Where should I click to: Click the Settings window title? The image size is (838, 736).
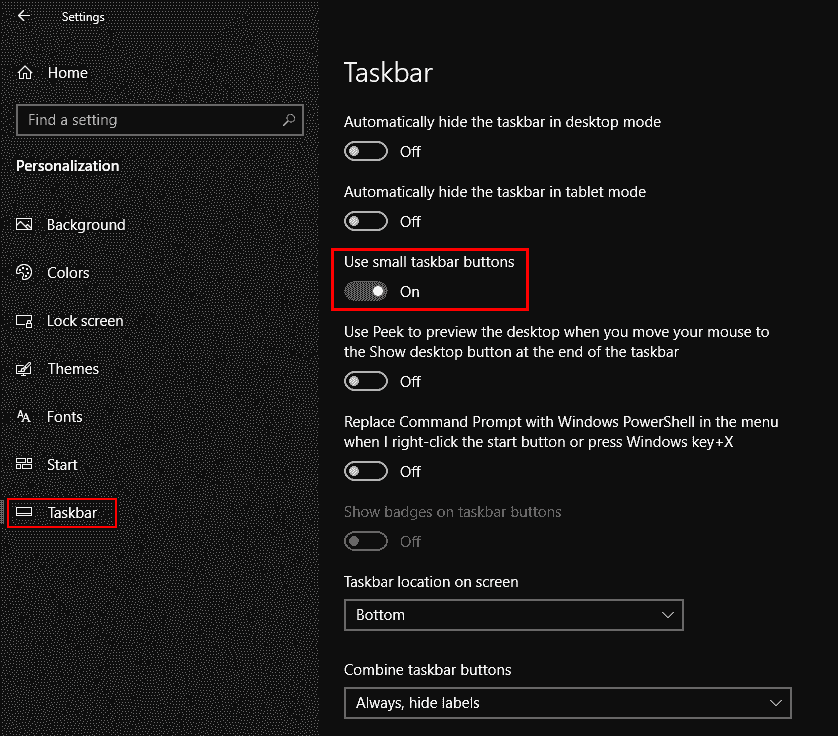pyautogui.click(x=83, y=17)
